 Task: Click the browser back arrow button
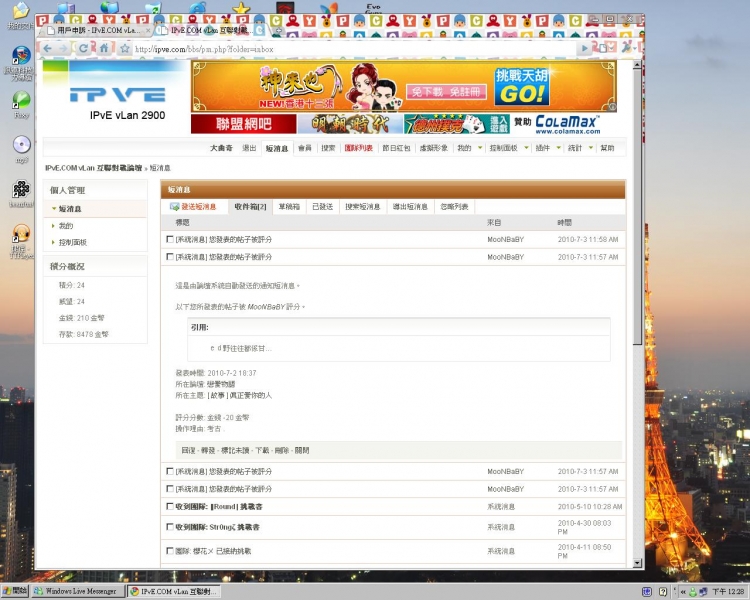click(48, 48)
